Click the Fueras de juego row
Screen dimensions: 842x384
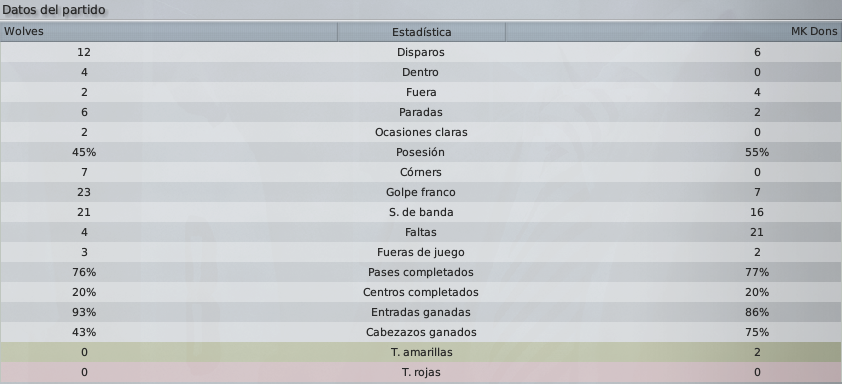point(421,252)
